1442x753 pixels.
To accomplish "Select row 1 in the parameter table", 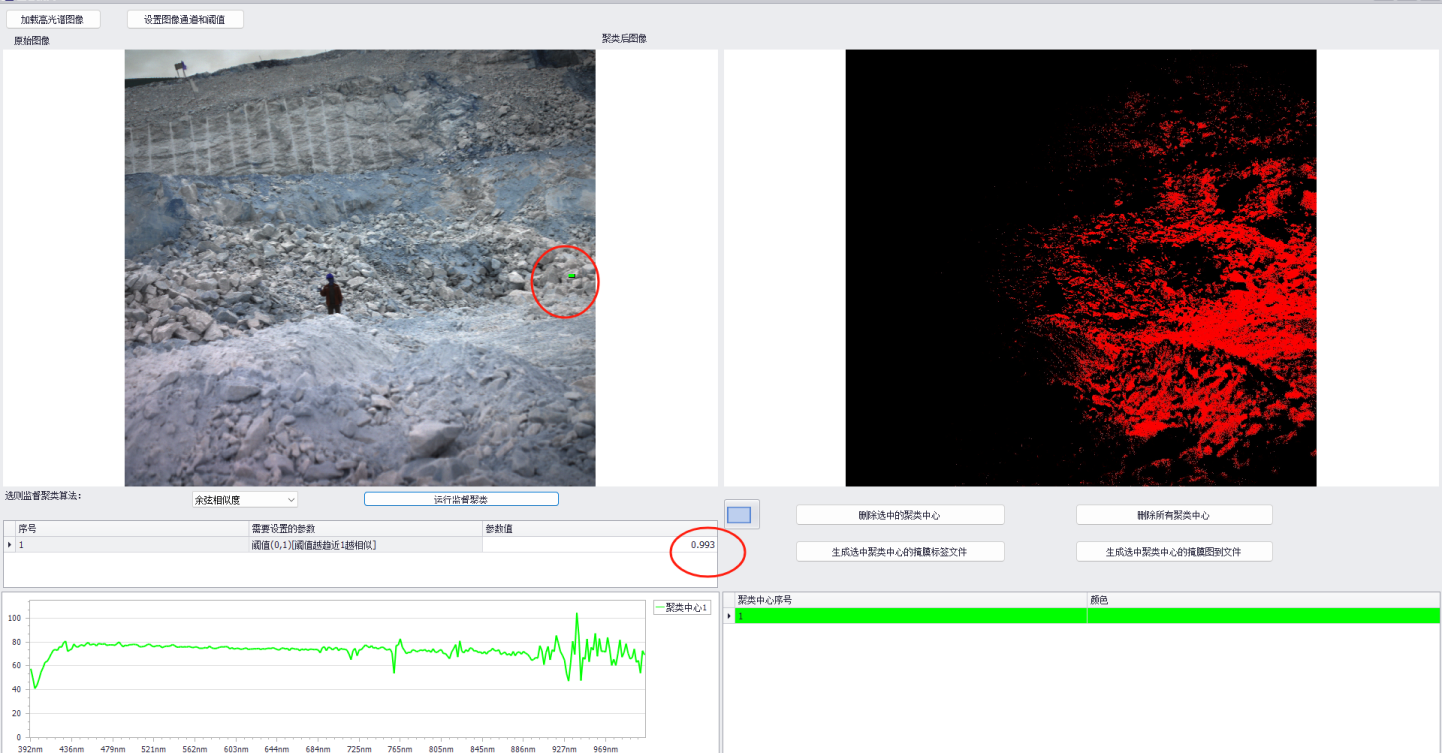I will 130,545.
